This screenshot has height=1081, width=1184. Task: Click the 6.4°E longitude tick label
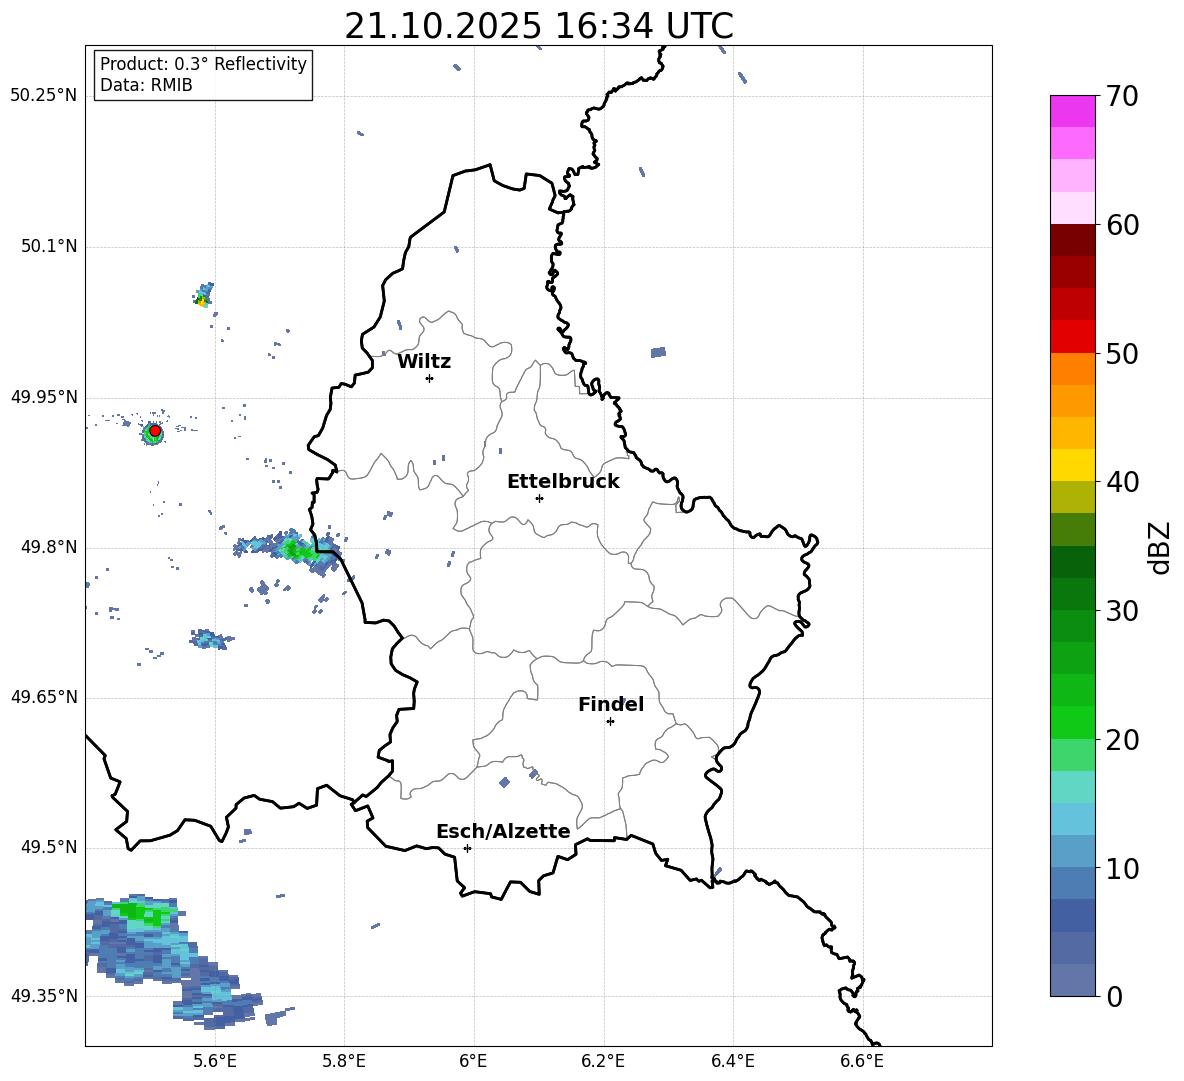coord(732,1061)
